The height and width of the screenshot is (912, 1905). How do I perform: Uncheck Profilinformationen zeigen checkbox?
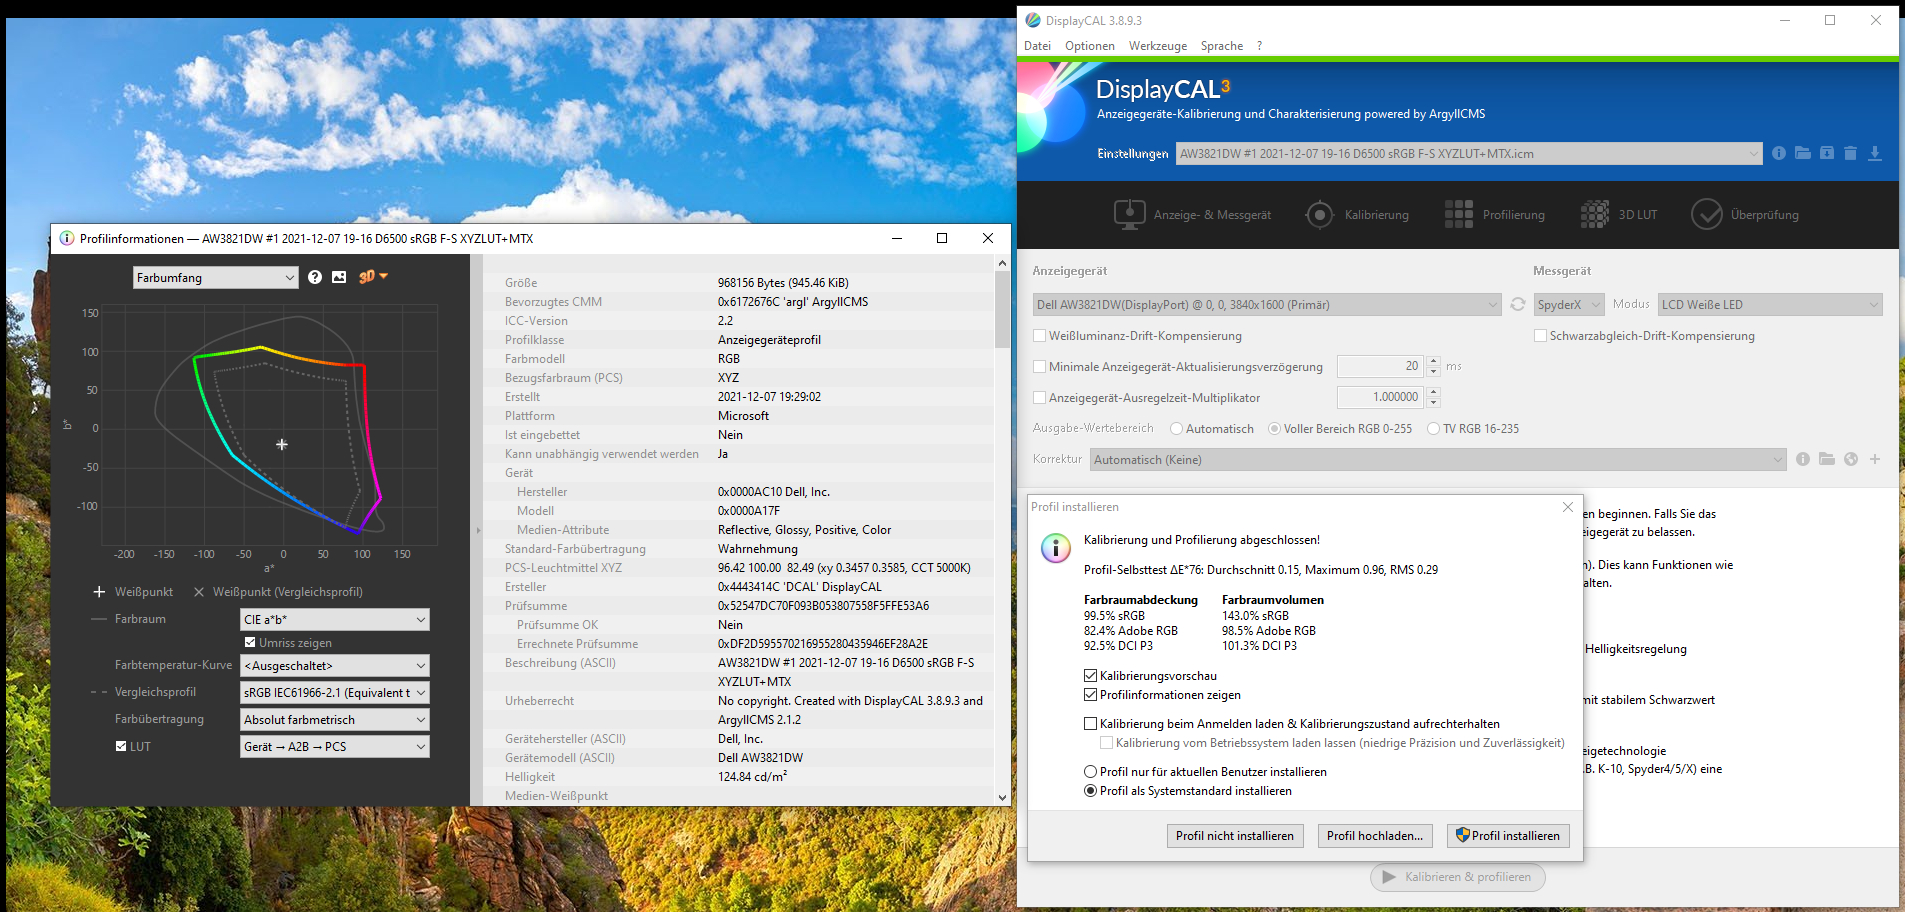click(x=1091, y=695)
